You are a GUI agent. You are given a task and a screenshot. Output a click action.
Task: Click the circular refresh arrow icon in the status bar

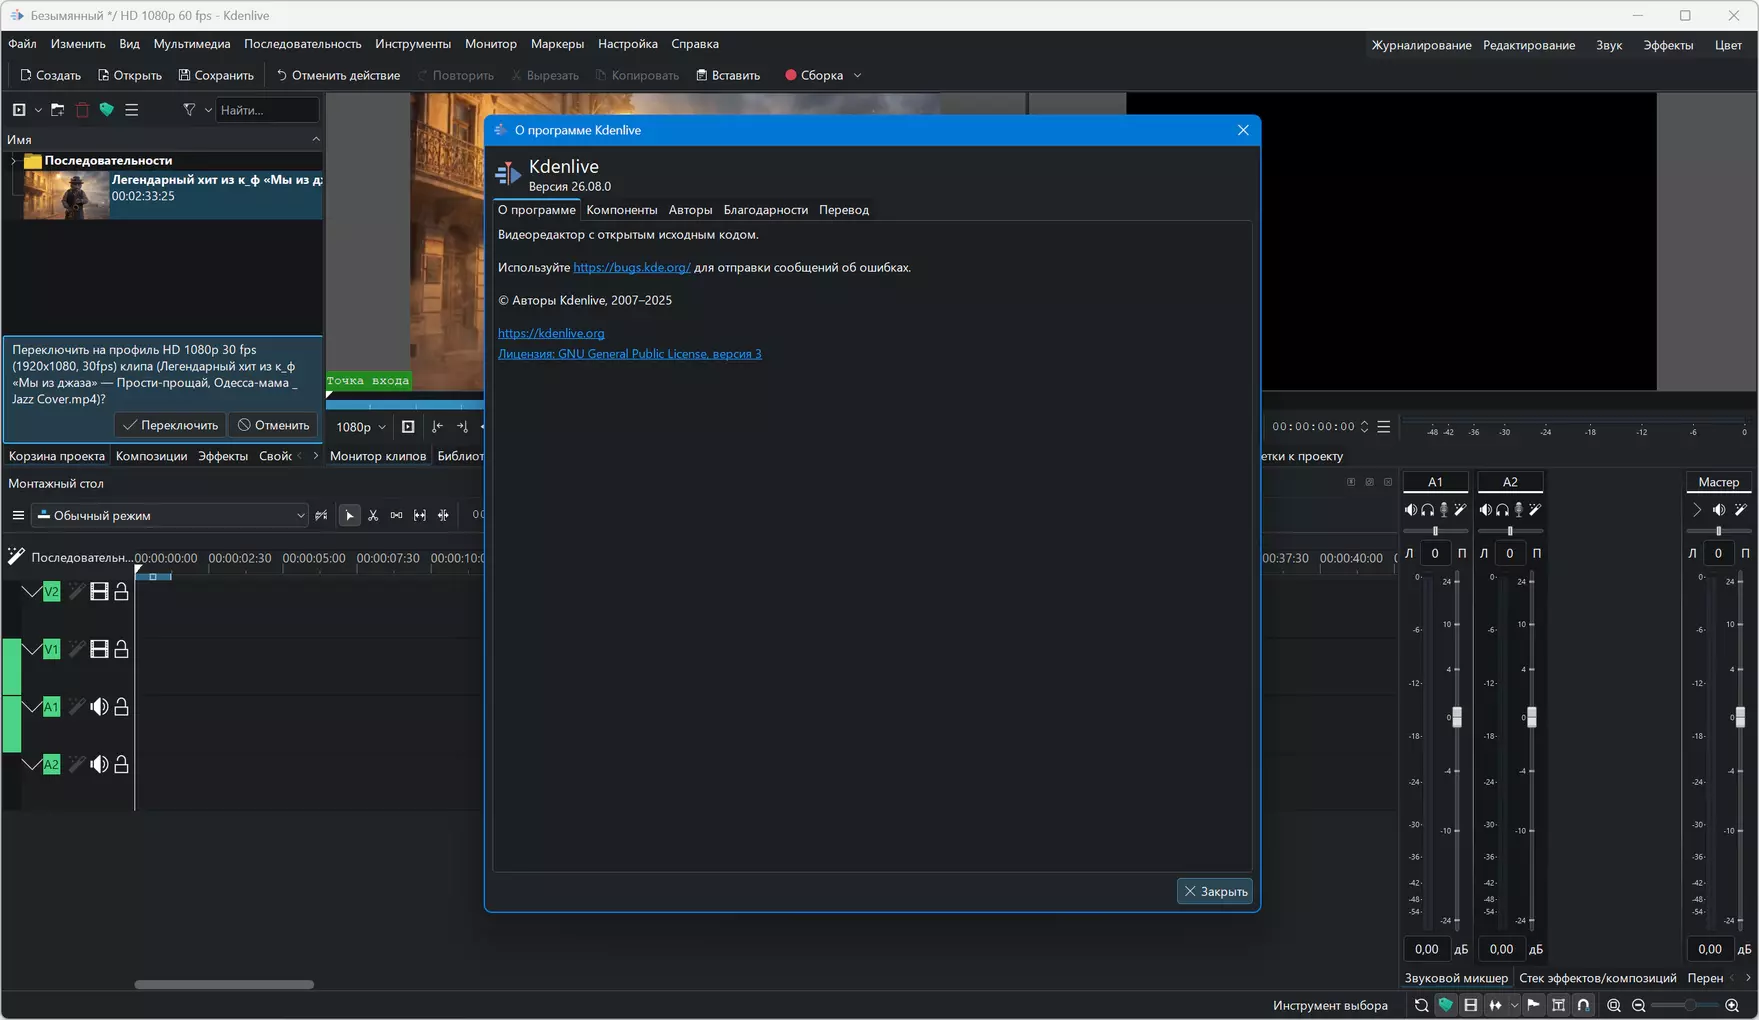(x=1421, y=1006)
